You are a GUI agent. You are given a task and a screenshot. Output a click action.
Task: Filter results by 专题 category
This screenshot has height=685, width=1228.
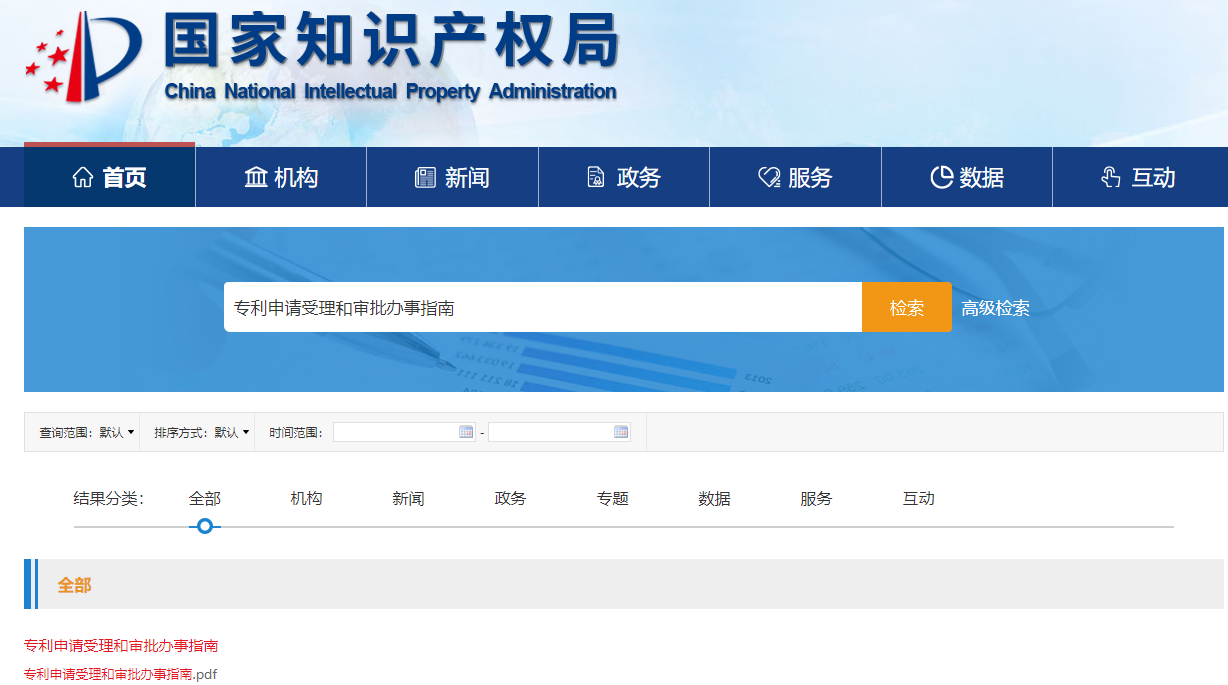[x=612, y=498]
